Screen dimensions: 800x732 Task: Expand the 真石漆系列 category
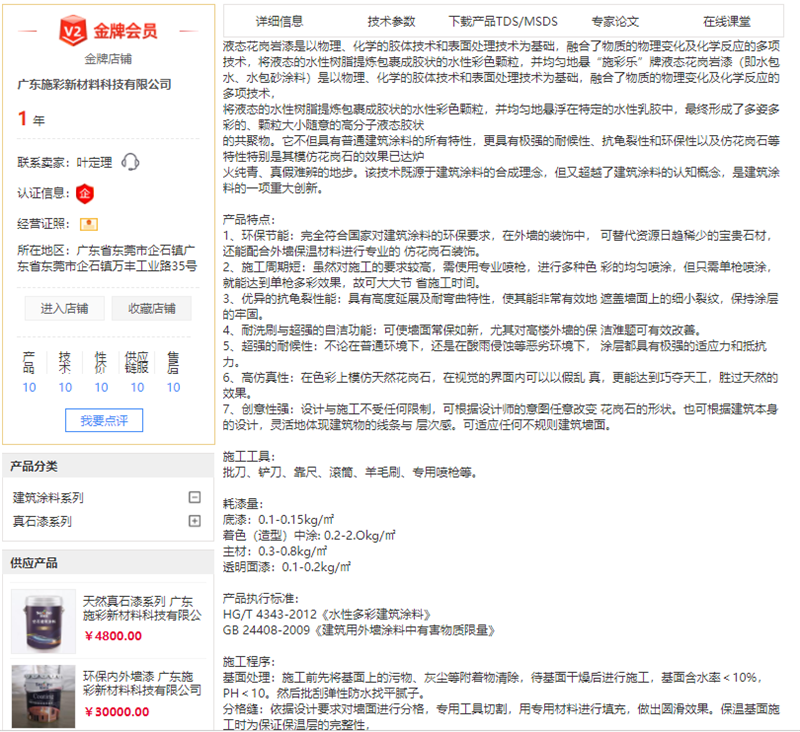pos(194,521)
